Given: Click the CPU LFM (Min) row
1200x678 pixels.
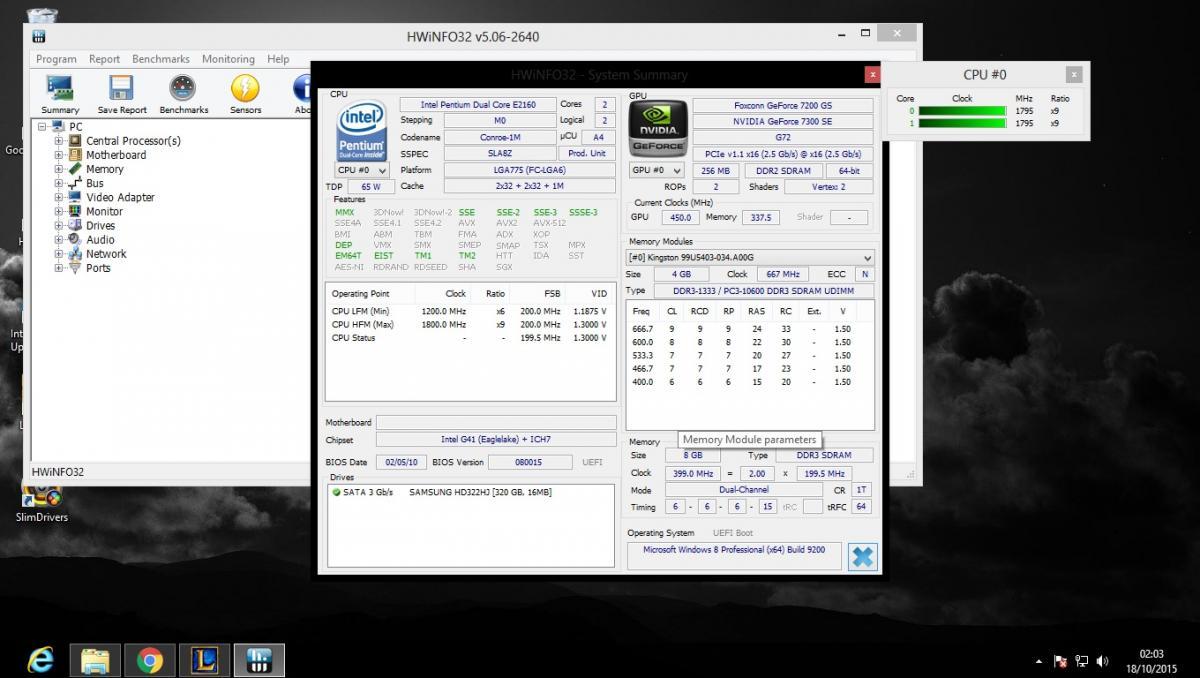Looking at the screenshot, I should click(x=469, y=311).
